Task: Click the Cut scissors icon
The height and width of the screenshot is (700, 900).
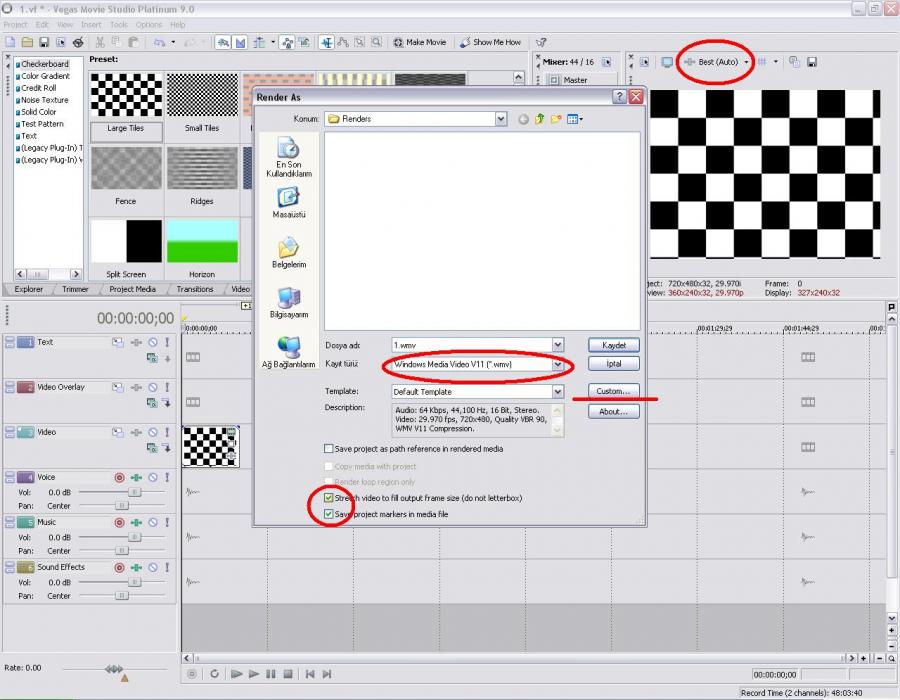Action: (100, 42)
